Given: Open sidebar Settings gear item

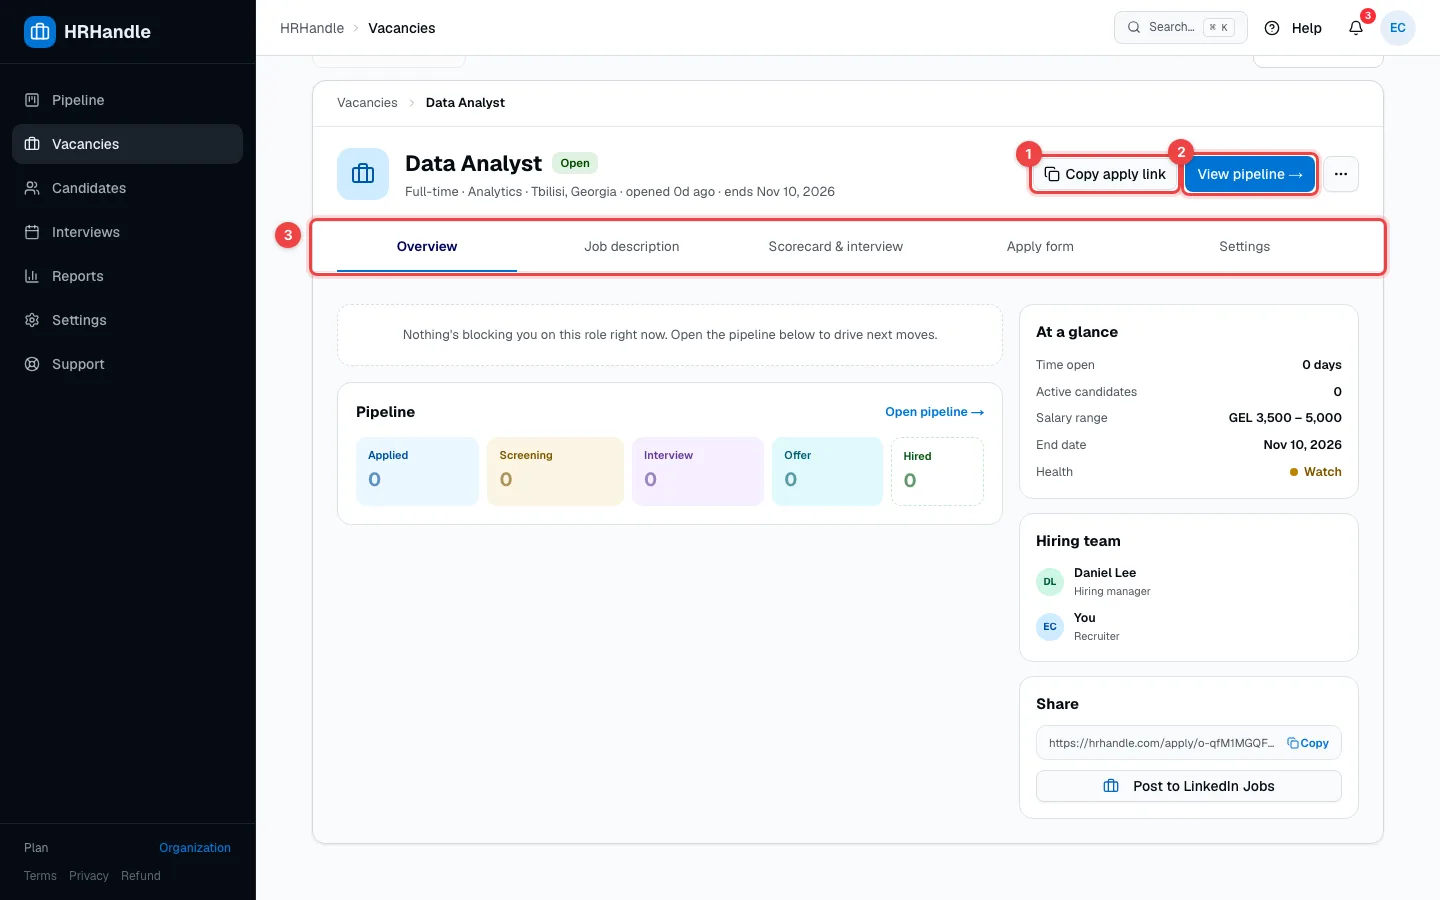Looking at the screenshot, I should 127,320.
